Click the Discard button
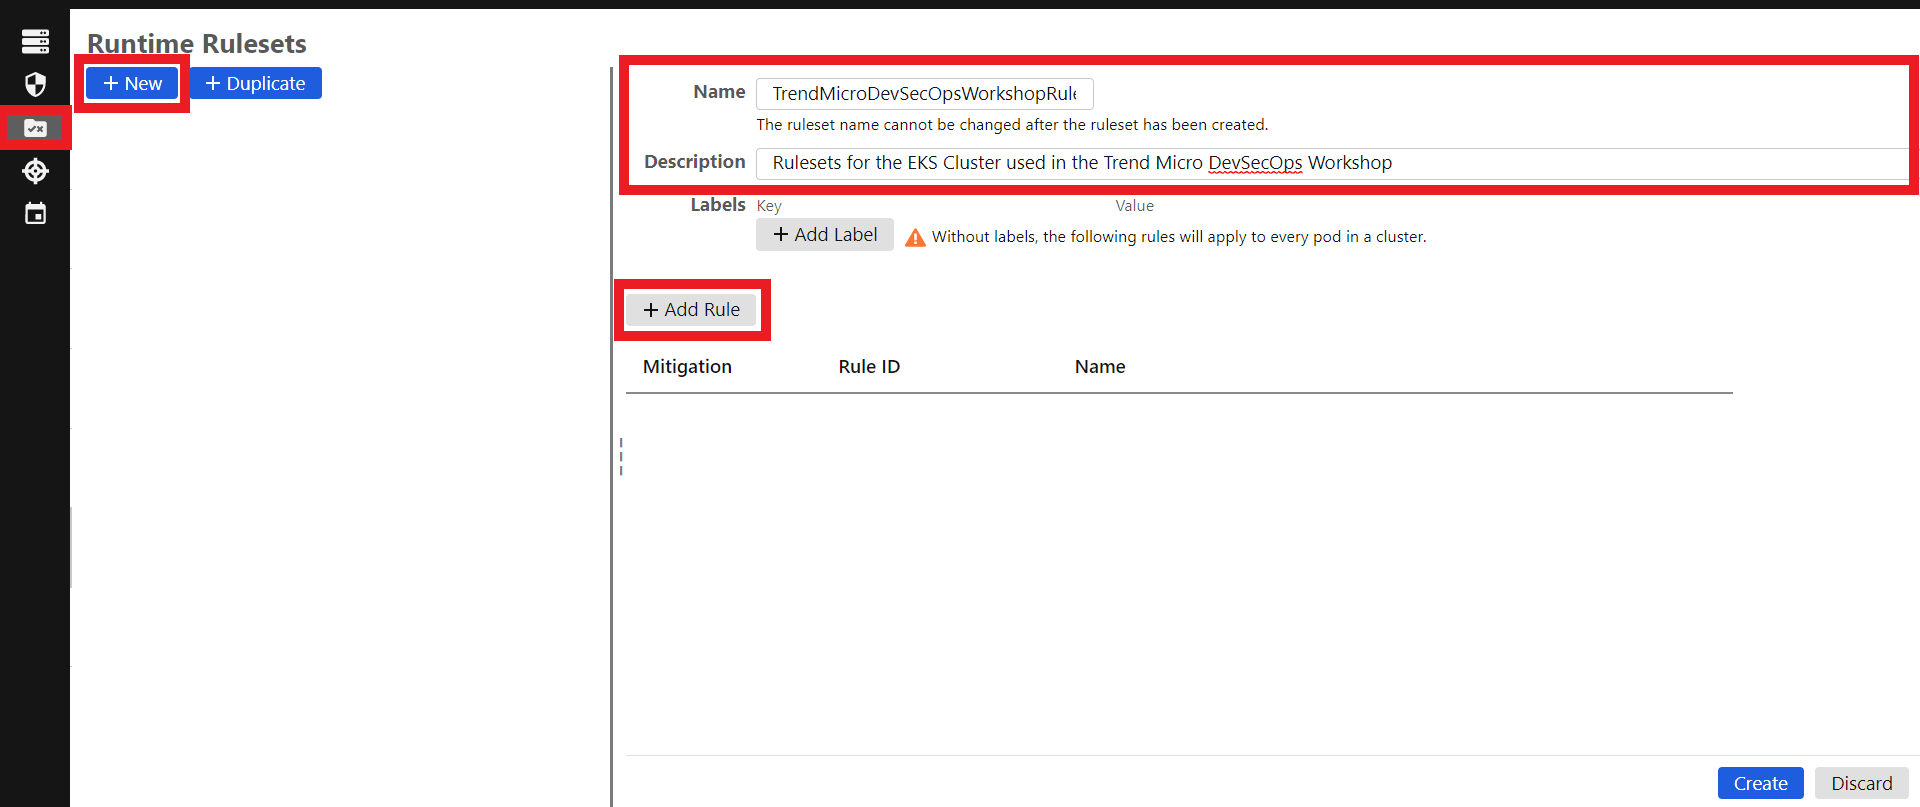This screenshot has width=1920, height=807. tap(1861, 783)
